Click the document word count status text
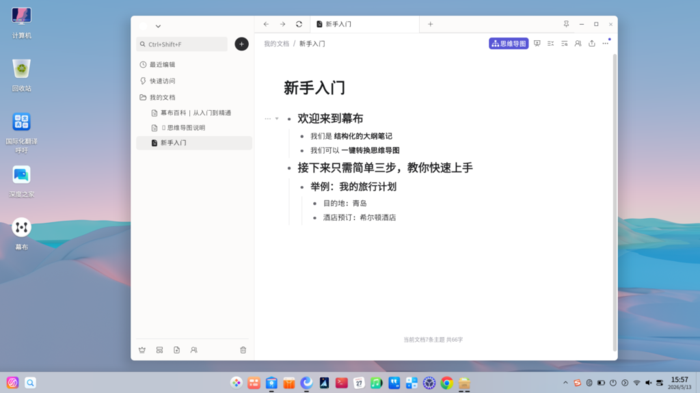 [433, 340]
